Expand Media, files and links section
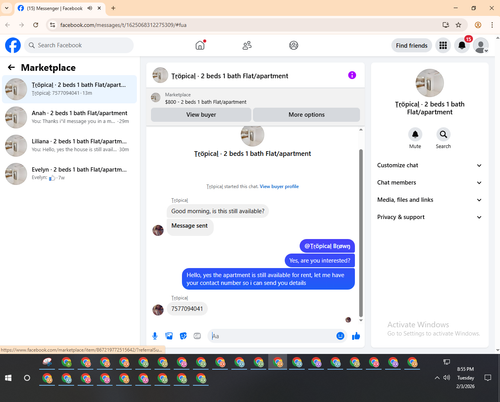The height and width of the screenshot is (402, 500). tap(429, 200)
